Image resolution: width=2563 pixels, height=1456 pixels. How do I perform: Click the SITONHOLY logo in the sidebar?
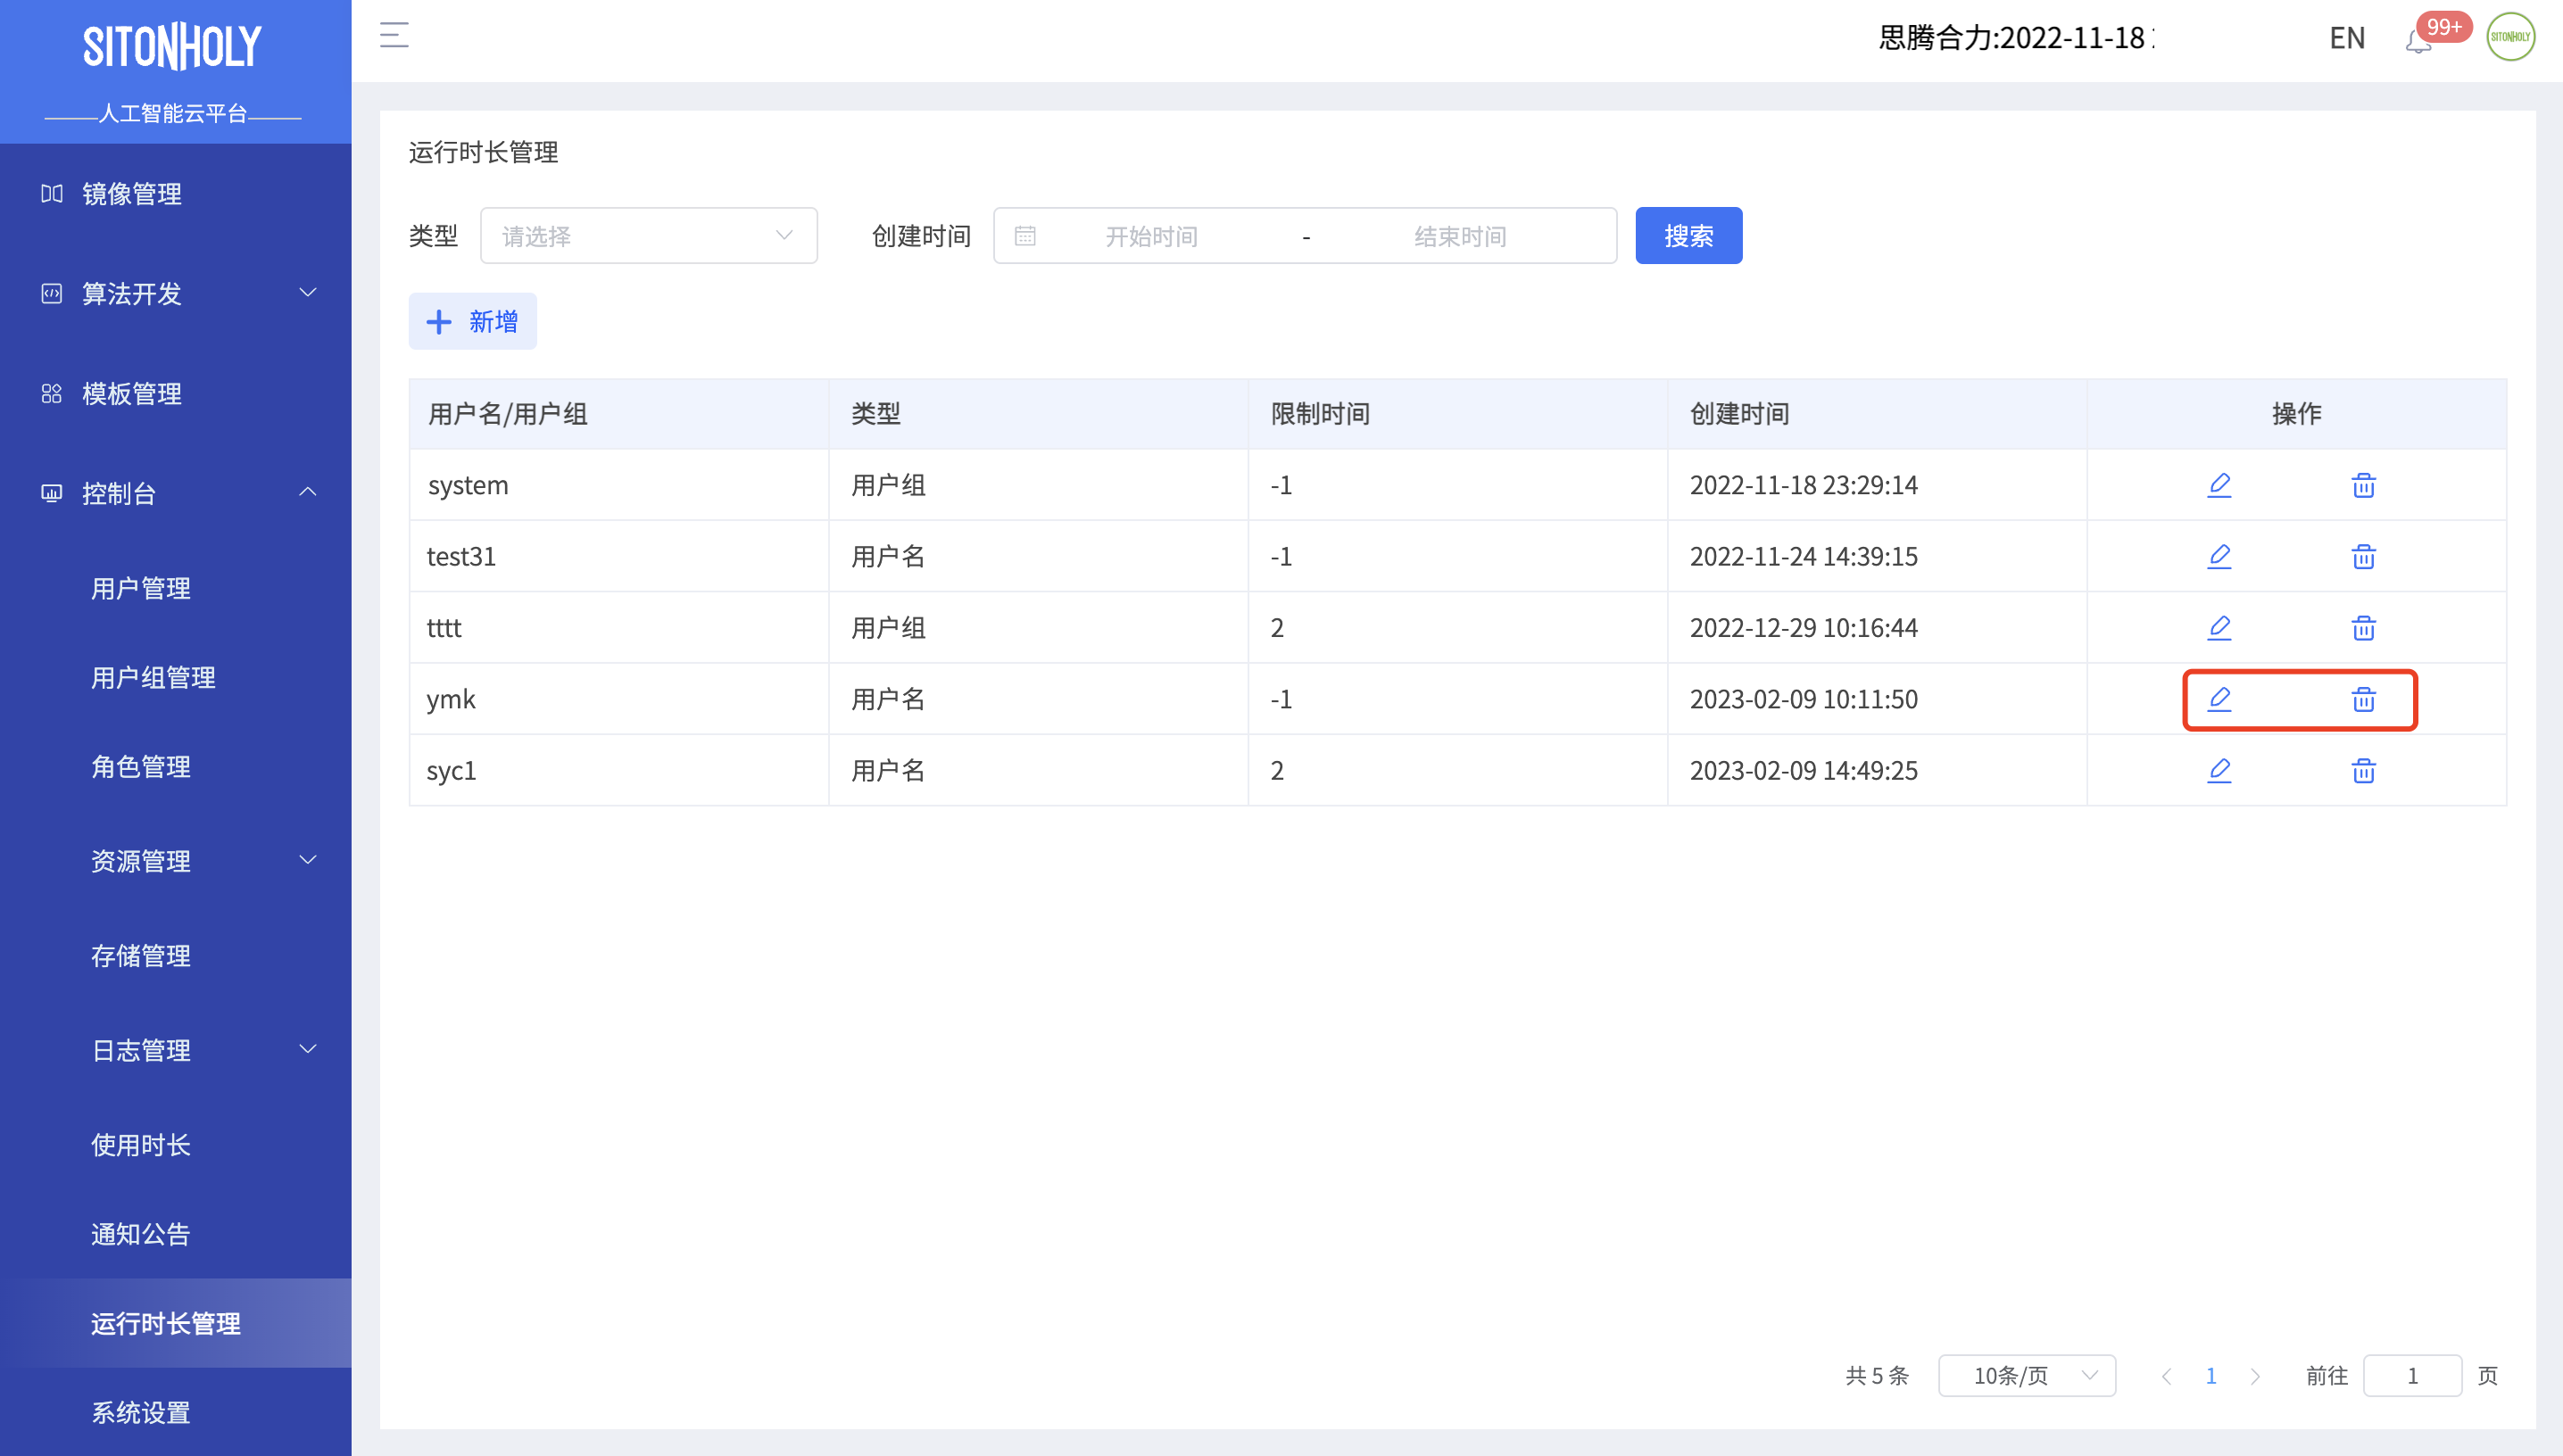[x=172, y=47]
